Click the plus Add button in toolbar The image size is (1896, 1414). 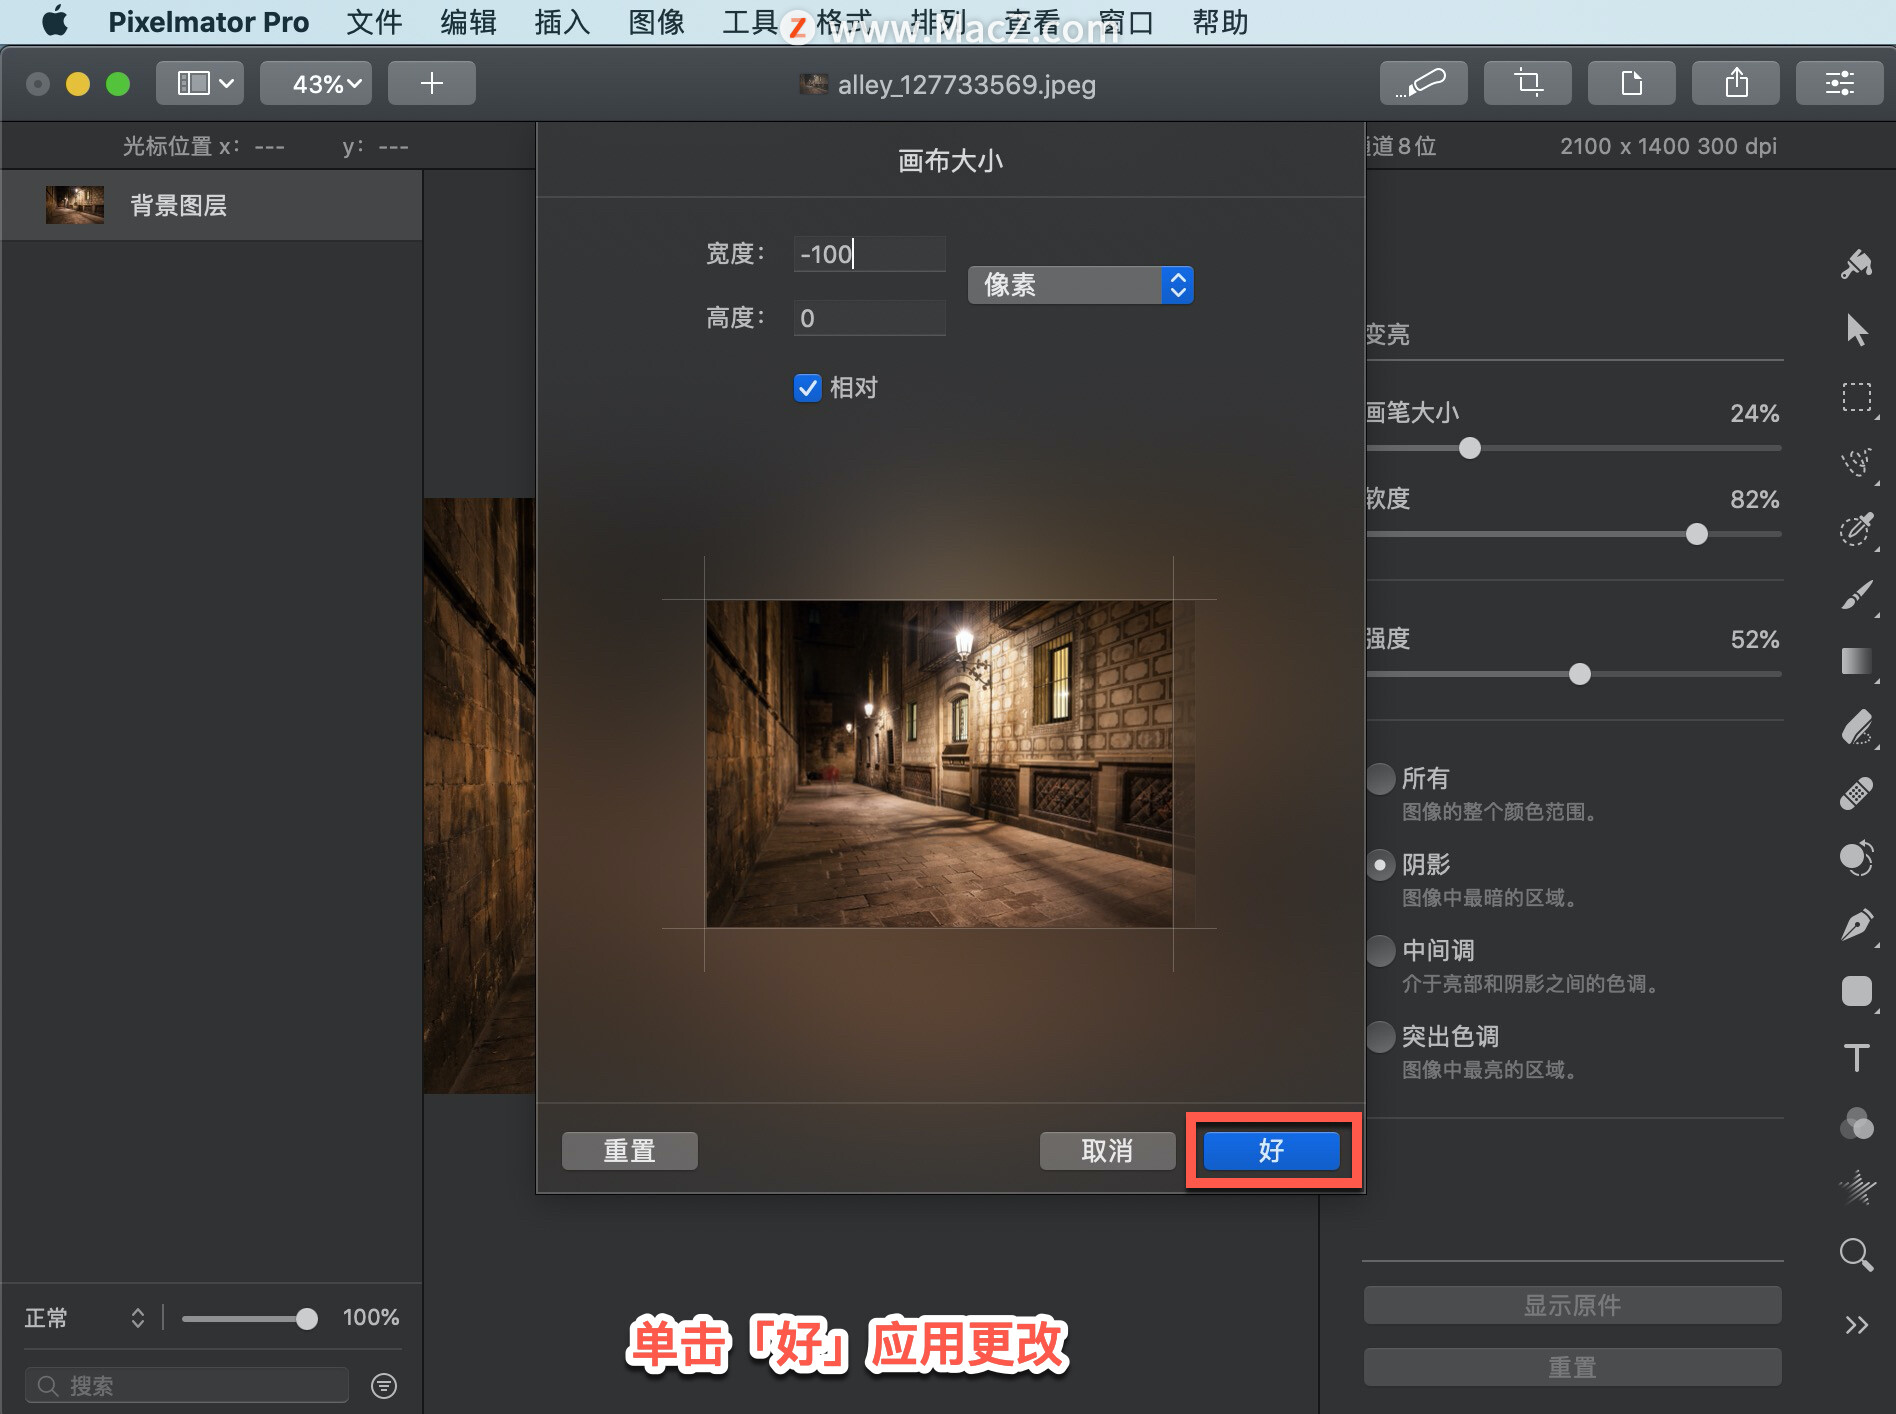tap(431, 83)
